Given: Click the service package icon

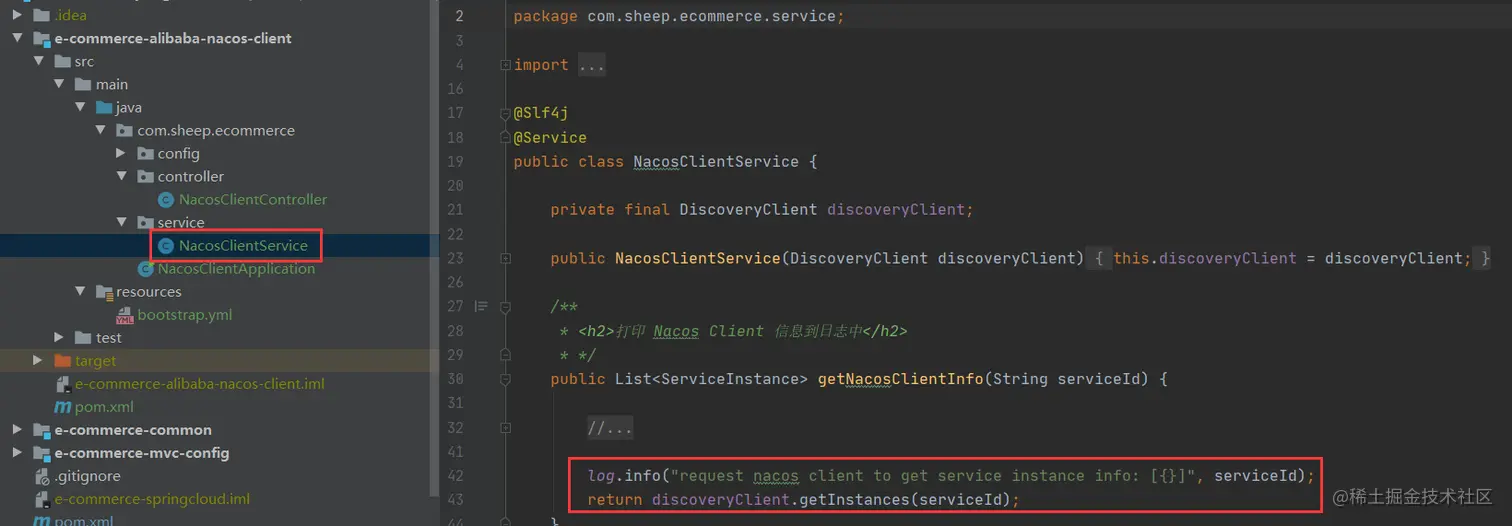Looking at the screenshot, I should click(x=145, y=222).
